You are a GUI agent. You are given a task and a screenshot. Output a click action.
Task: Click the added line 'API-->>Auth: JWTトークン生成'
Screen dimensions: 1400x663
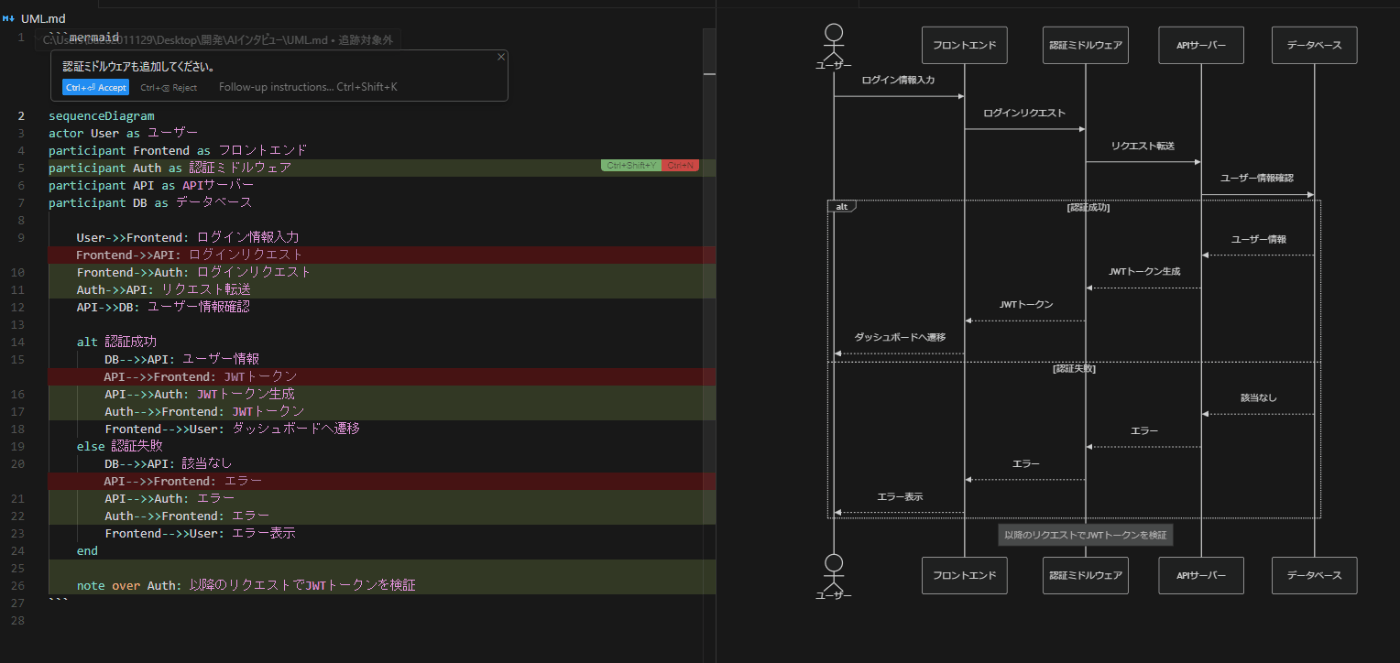click(199, 394)
